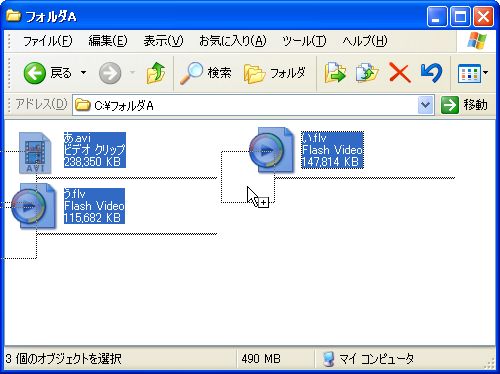Expand the address bar dropdown arrow
Image resolution: width=500 pixels, height=374 pixels.
(425, 105)
